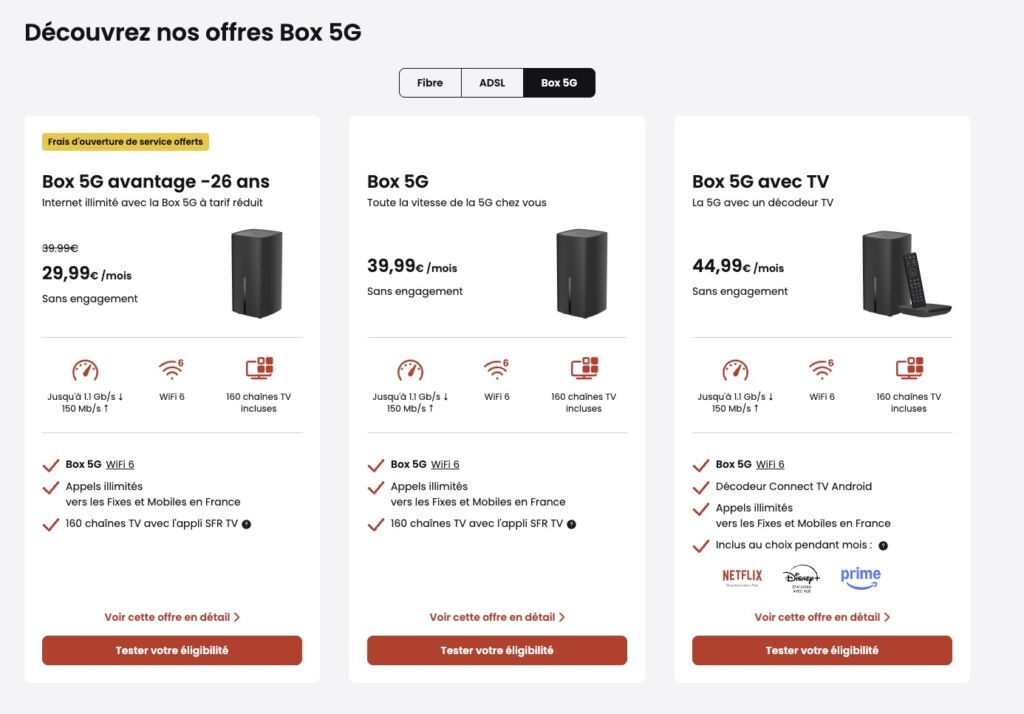
Task: Click the Box 5G with TV decoder image
Action: (x=906, y=273)
